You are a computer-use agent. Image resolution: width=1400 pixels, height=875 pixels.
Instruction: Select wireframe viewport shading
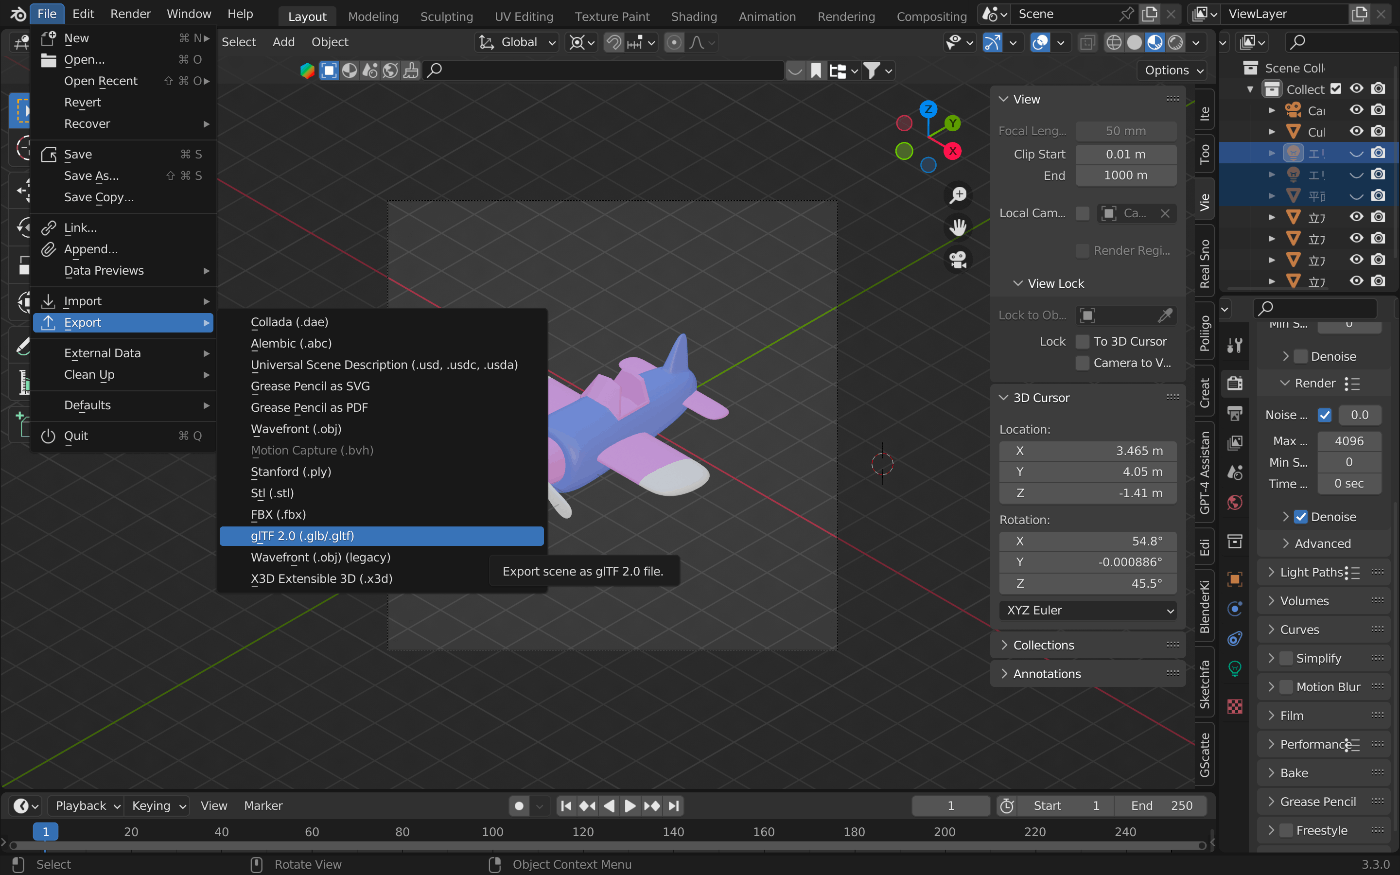click(1114, 42)
